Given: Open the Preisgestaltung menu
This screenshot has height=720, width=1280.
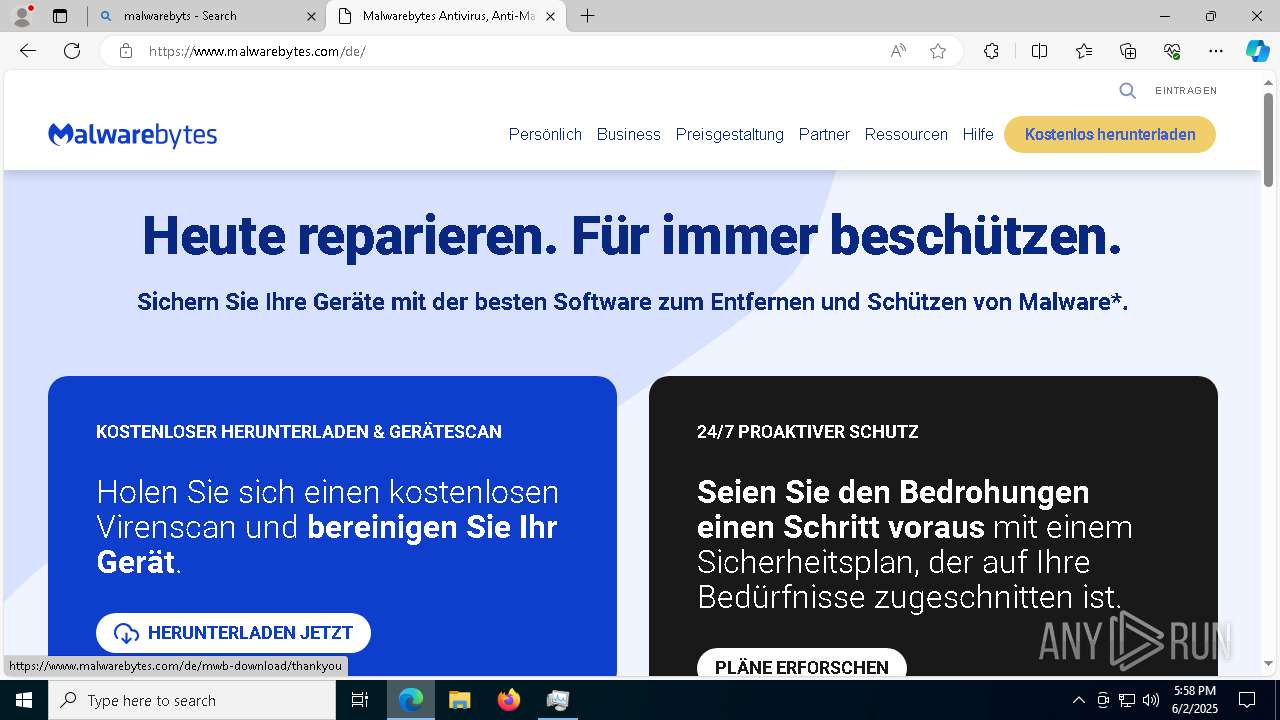Looking at the screenshot, I should coord(729,134).
